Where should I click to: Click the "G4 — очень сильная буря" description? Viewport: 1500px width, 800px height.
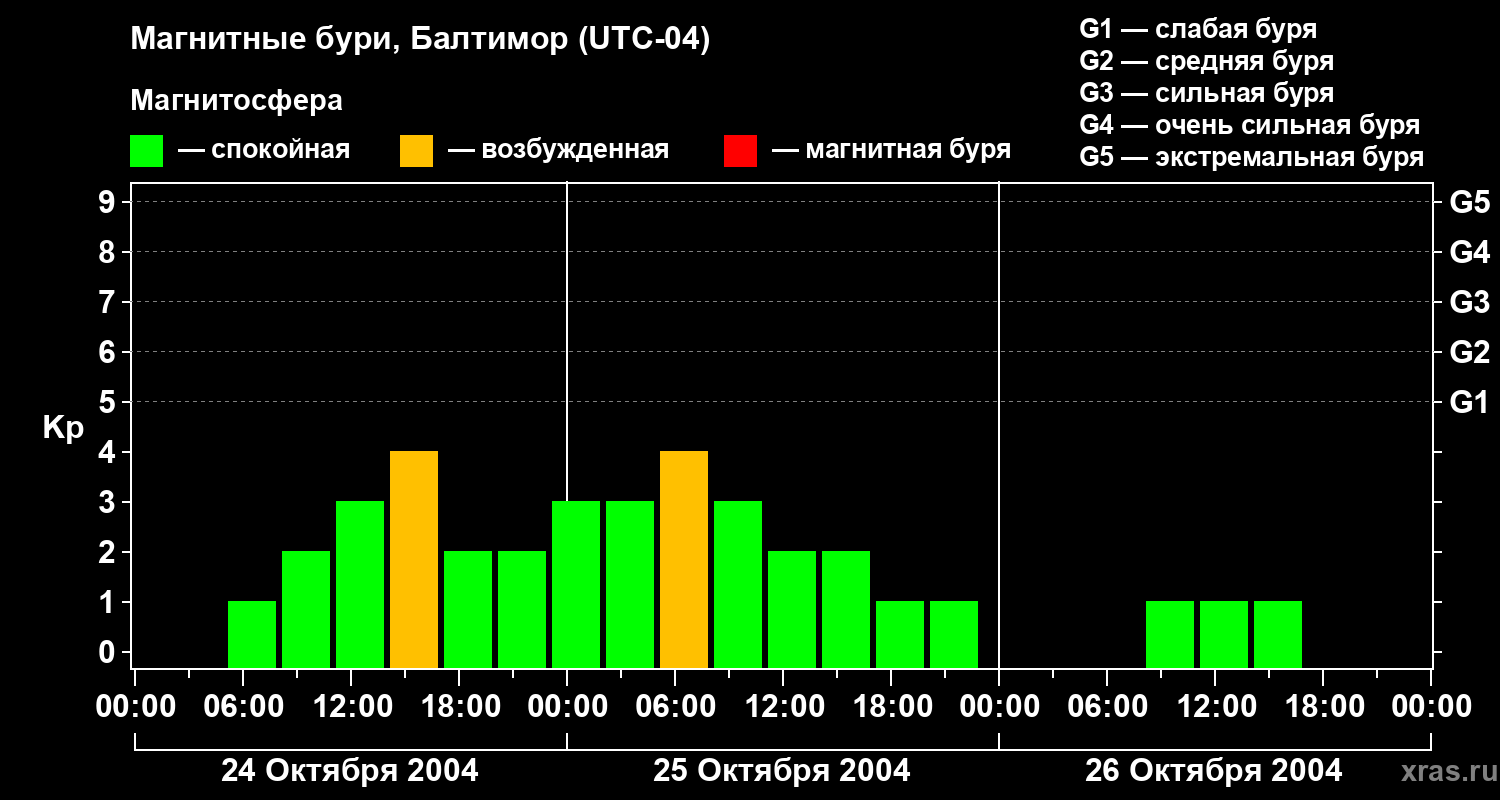pyautogui.click(x=1250, y=125)
